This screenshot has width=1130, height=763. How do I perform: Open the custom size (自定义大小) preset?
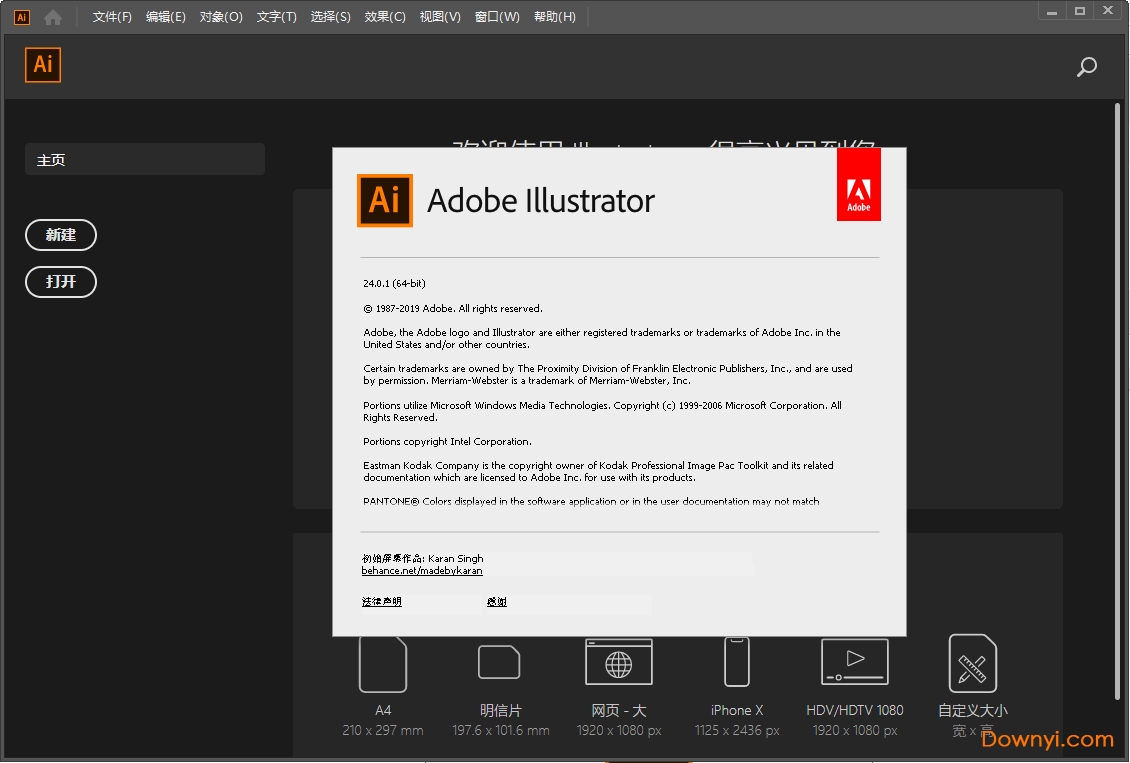972,663
